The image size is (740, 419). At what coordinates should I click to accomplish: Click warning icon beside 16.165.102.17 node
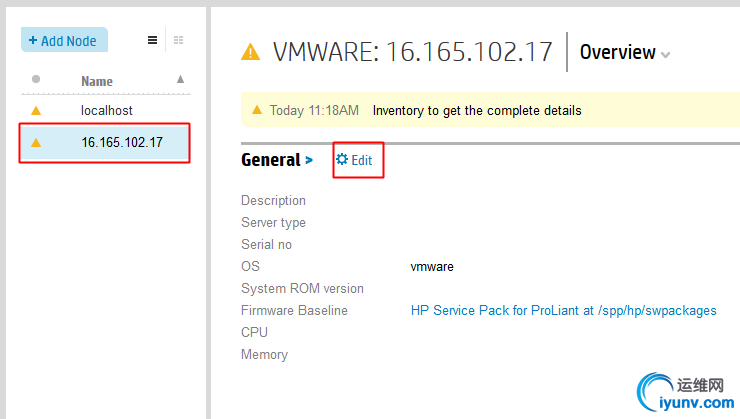coord(37,143)
